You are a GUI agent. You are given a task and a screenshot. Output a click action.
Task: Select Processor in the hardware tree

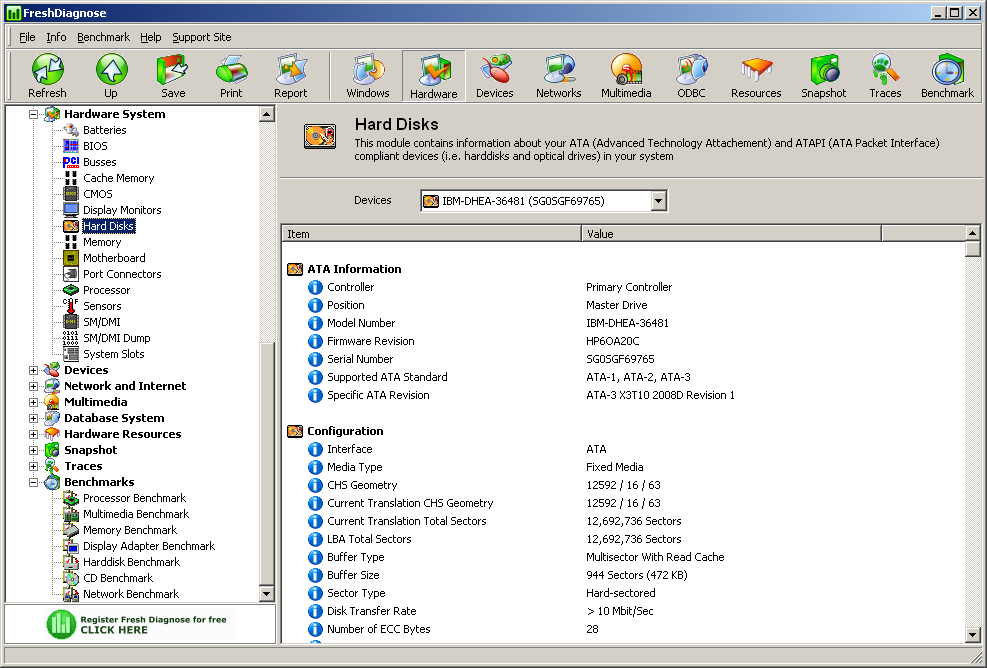point(106,290)
